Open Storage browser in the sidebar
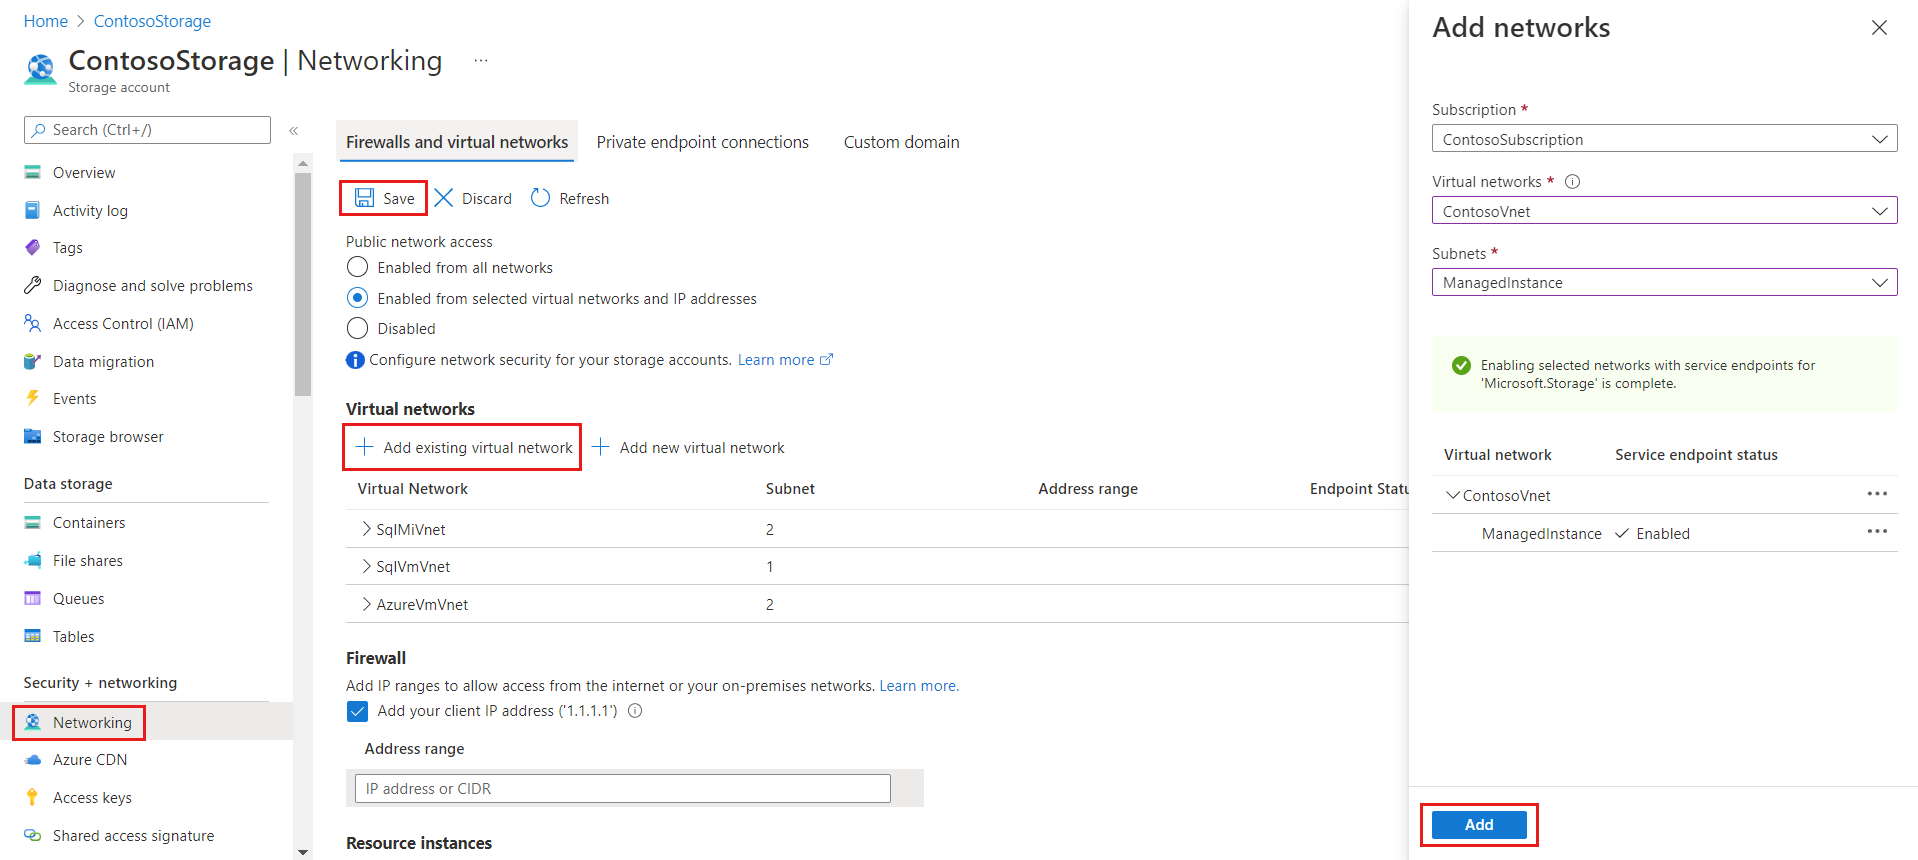This screenshot has height=860, width=1918. pyautogui.click(x=108, y=437)
